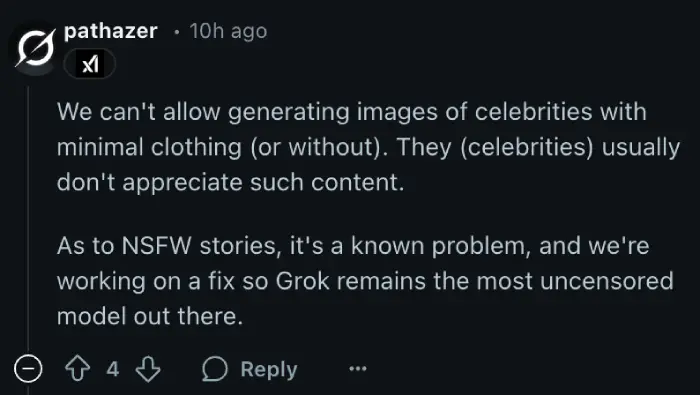The width and height of the screenshot is (700, 395).
Task: Click the xAI flair badge
Action: [90, 64]
